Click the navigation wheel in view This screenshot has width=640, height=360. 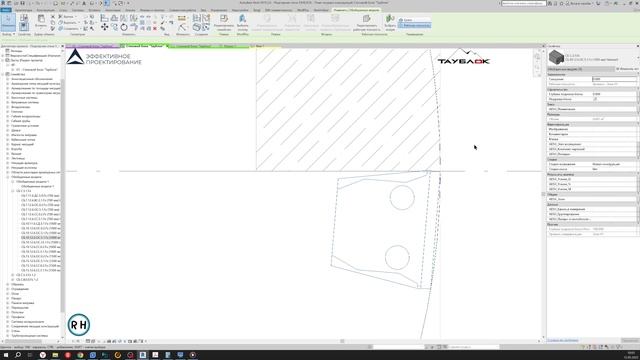pyautogui.click(x=537, y=57)
